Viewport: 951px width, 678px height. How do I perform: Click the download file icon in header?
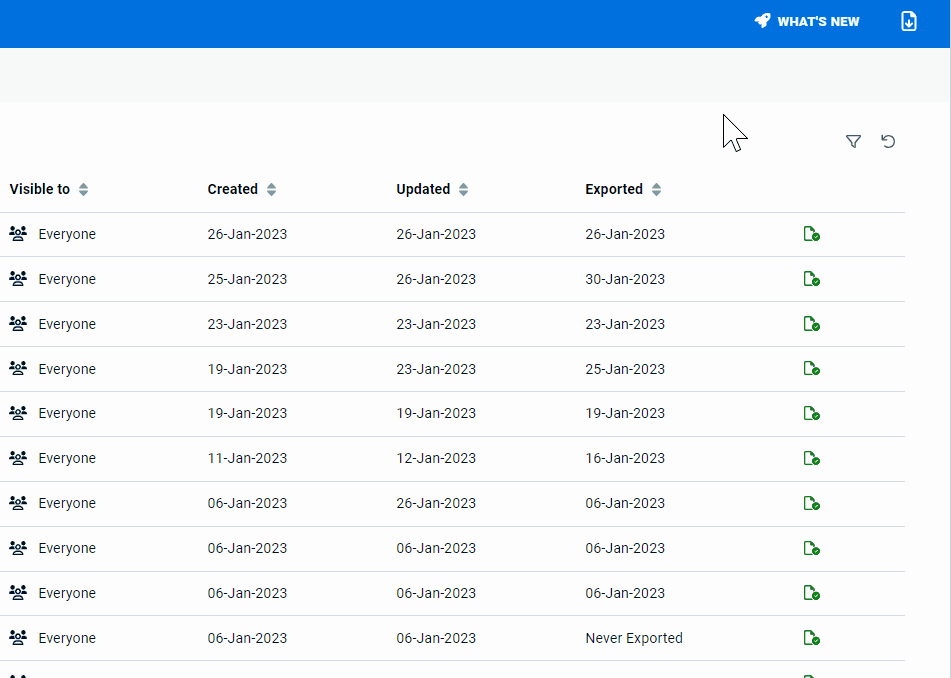pos(909,21)
